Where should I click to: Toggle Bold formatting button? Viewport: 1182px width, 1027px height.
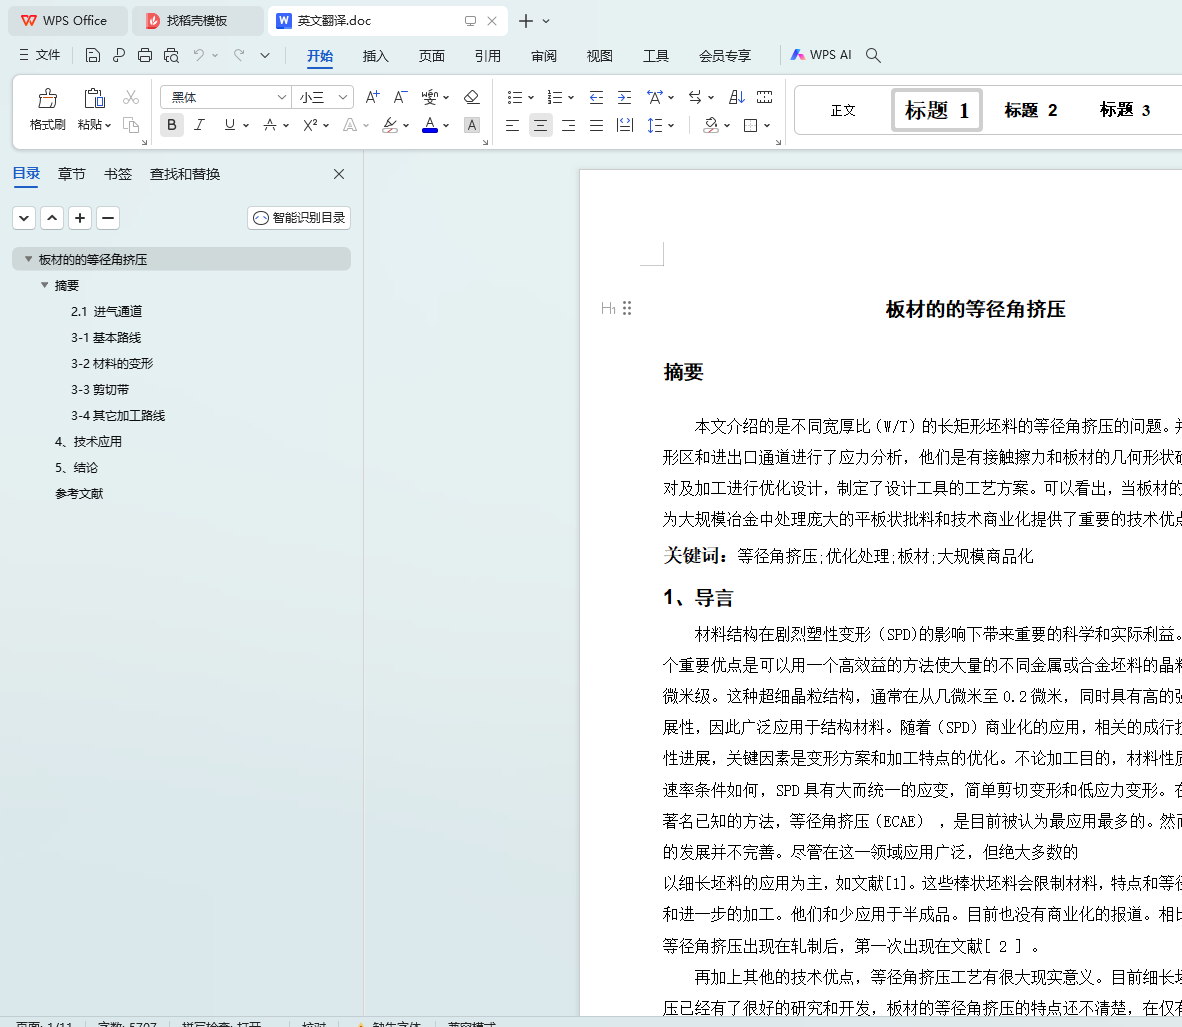[172, 125]
